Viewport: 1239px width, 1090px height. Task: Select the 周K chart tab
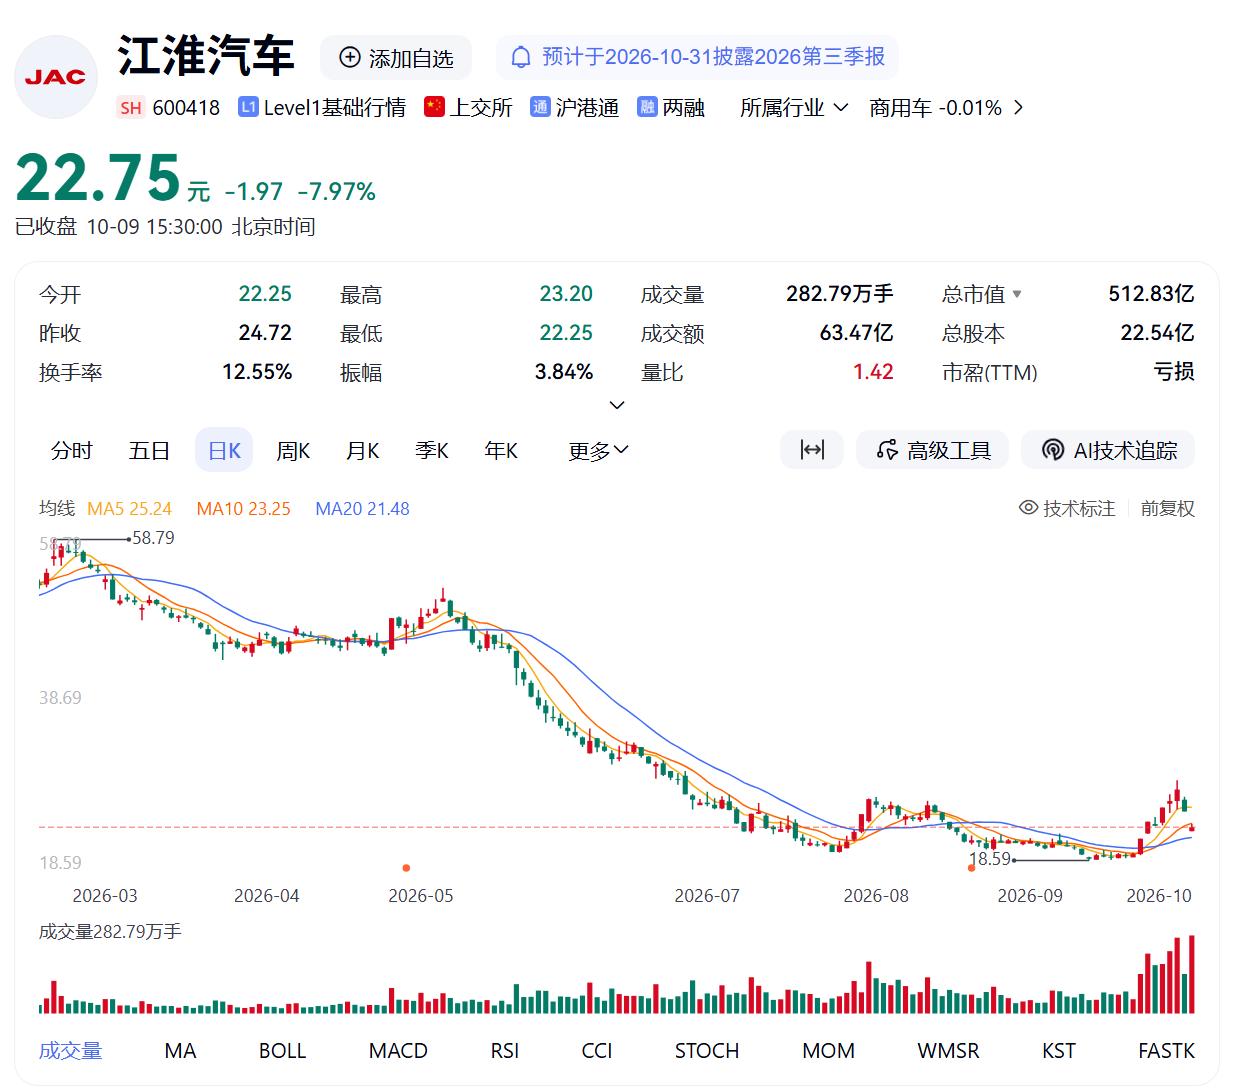point(293,451)
